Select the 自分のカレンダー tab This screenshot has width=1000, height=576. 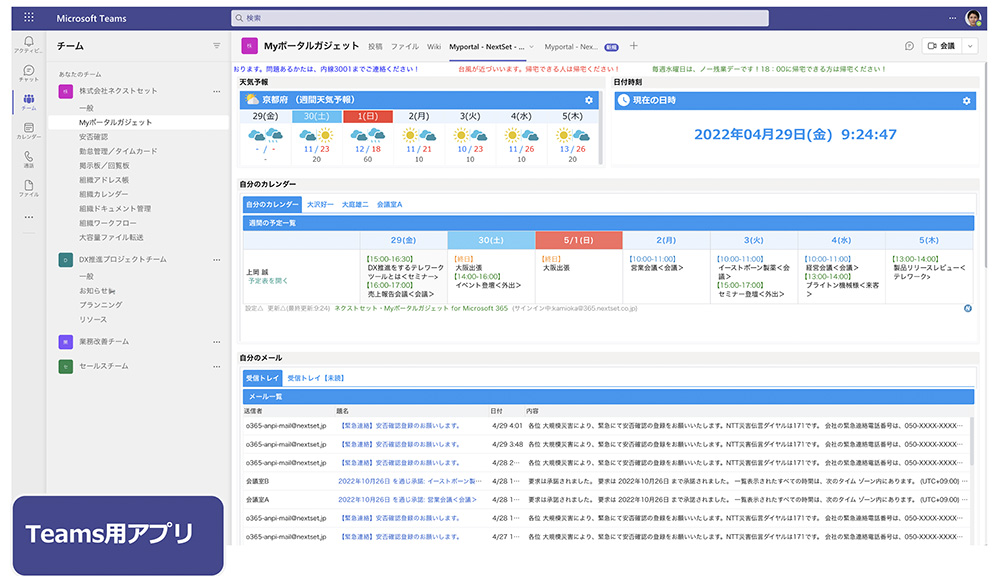click(272, 204)
